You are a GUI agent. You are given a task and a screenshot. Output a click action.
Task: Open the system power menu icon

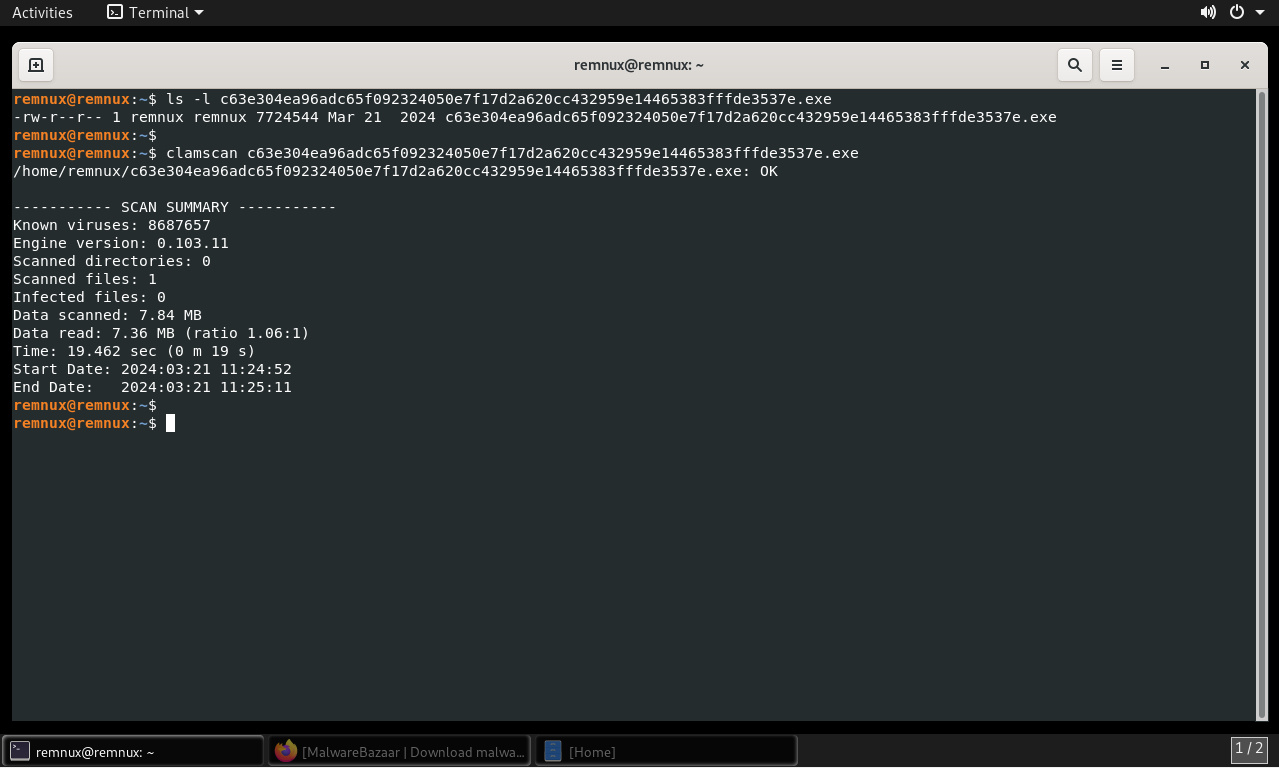1236,12
